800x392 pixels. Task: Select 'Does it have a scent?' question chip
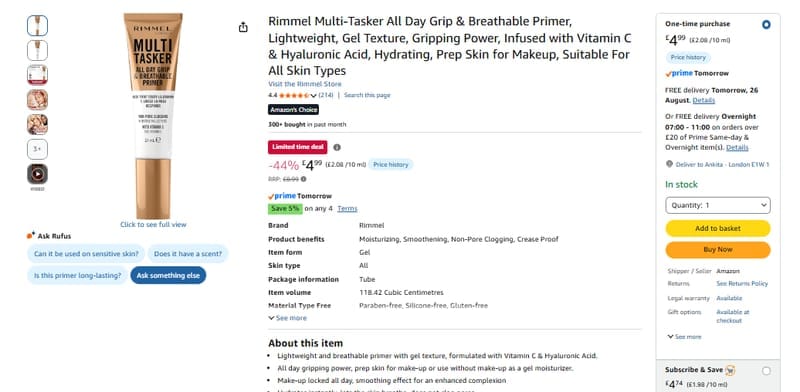point(188,254)
